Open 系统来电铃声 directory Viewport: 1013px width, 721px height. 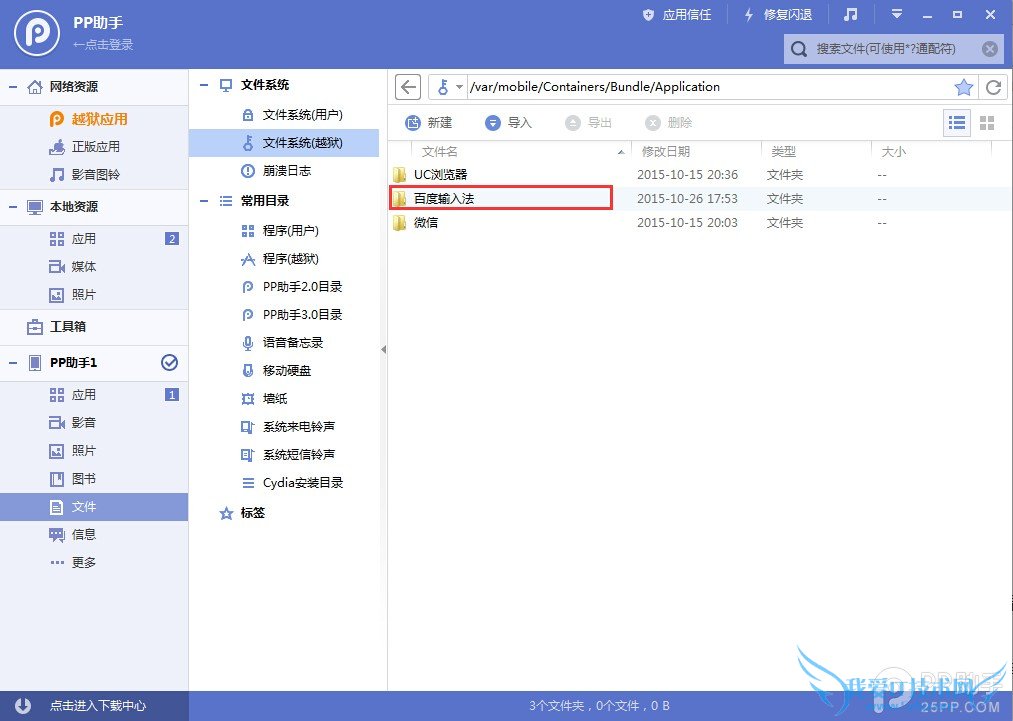284,427
